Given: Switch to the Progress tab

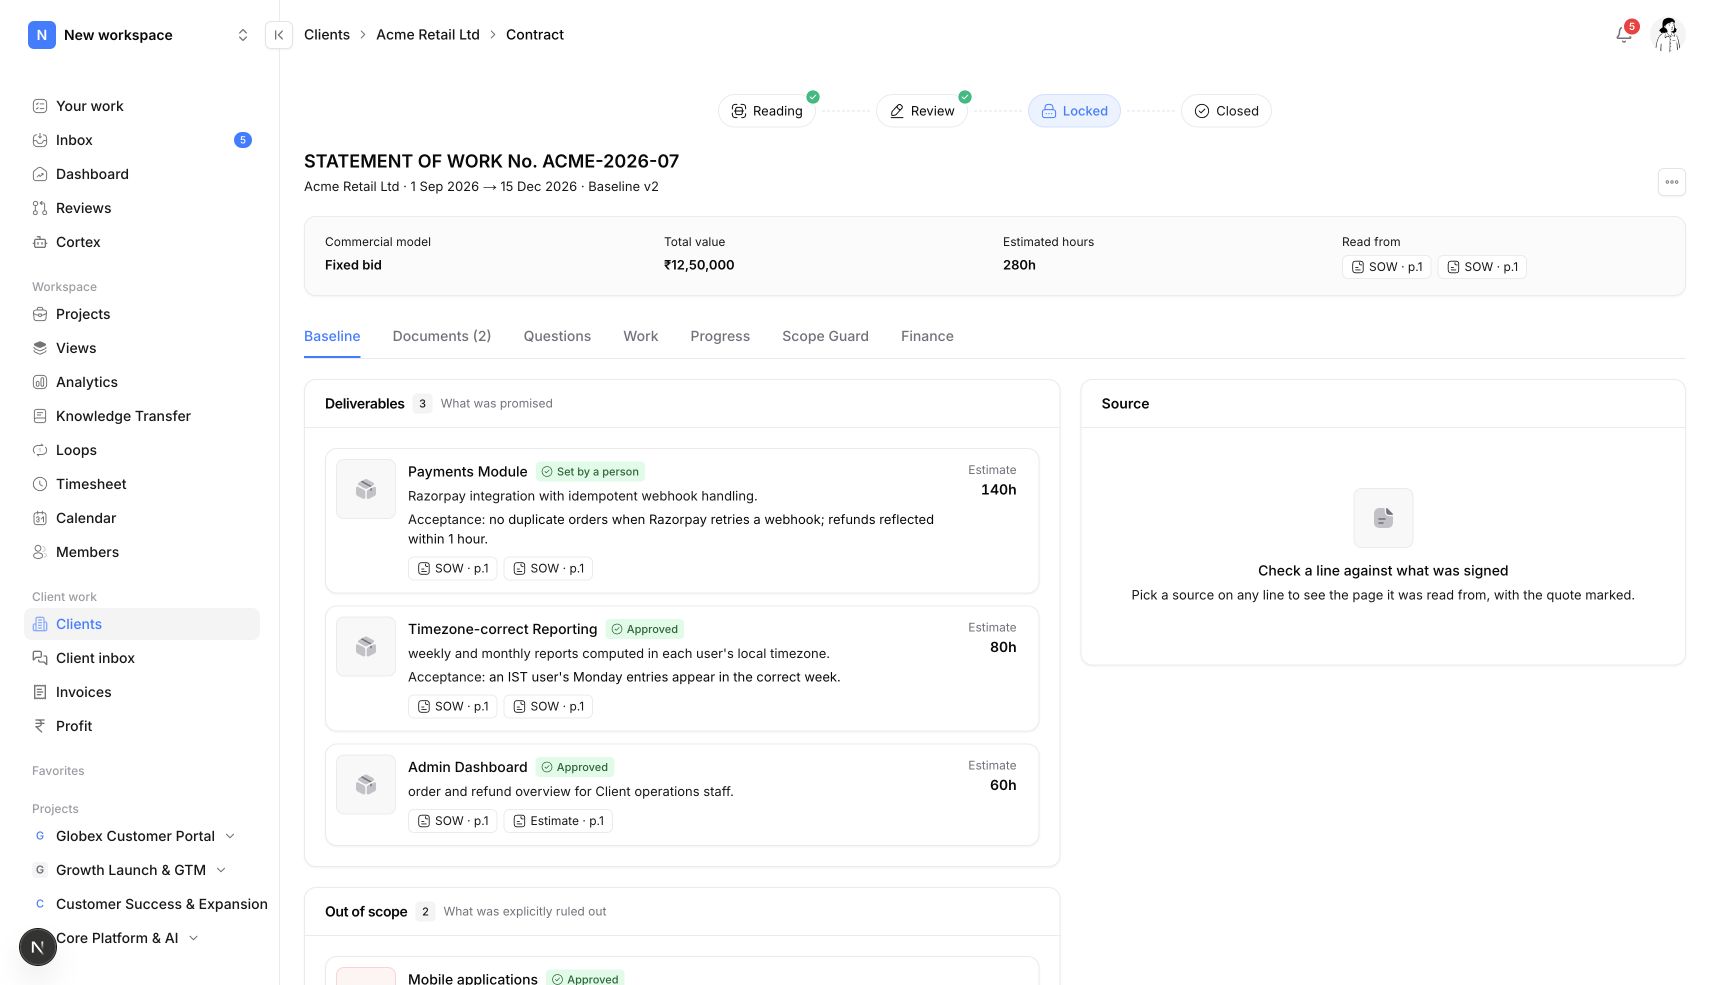Looking at the screenshot, I should (720, 336).
